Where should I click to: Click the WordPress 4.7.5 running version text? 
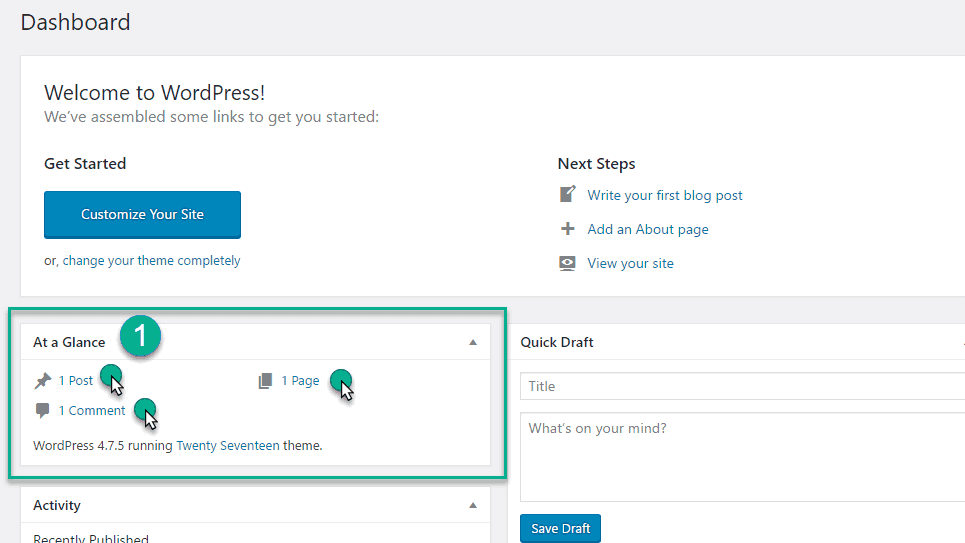[103, 445]
